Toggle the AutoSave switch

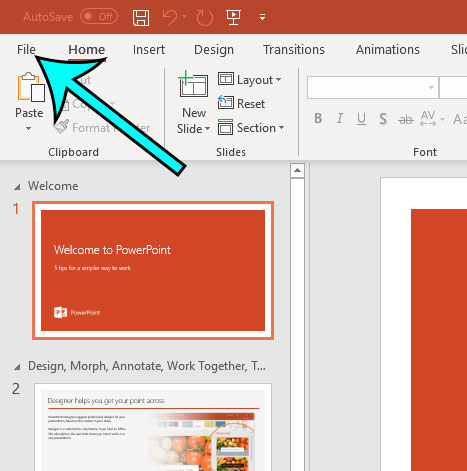99,16
